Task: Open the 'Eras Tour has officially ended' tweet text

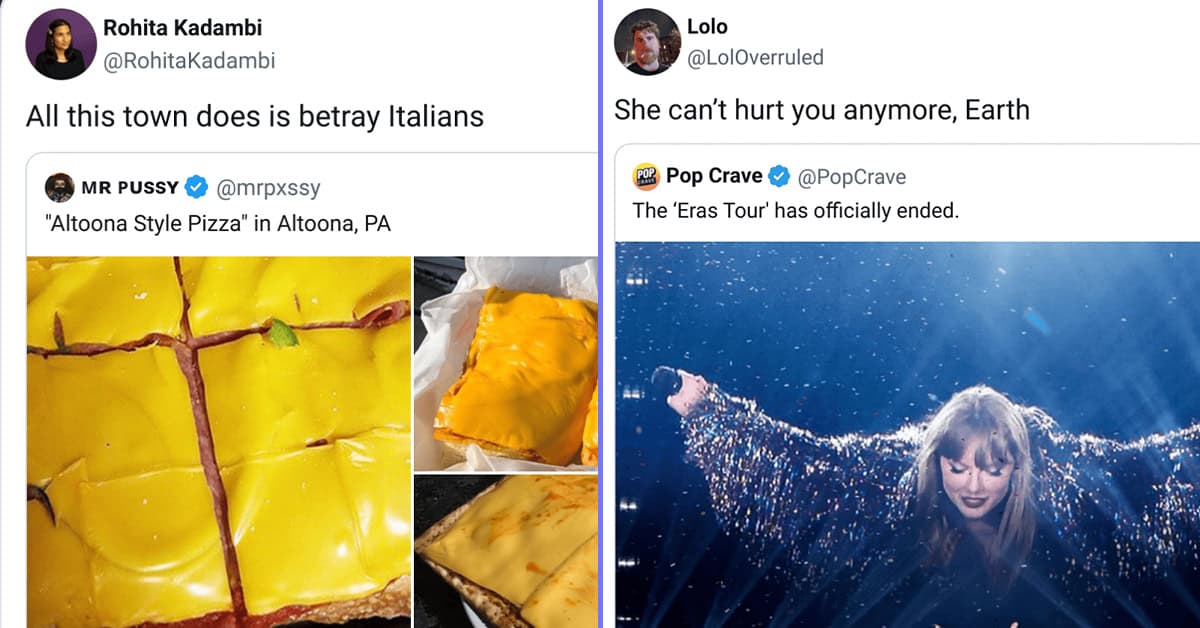Action: pyautogui.click(x=795, y=211)
